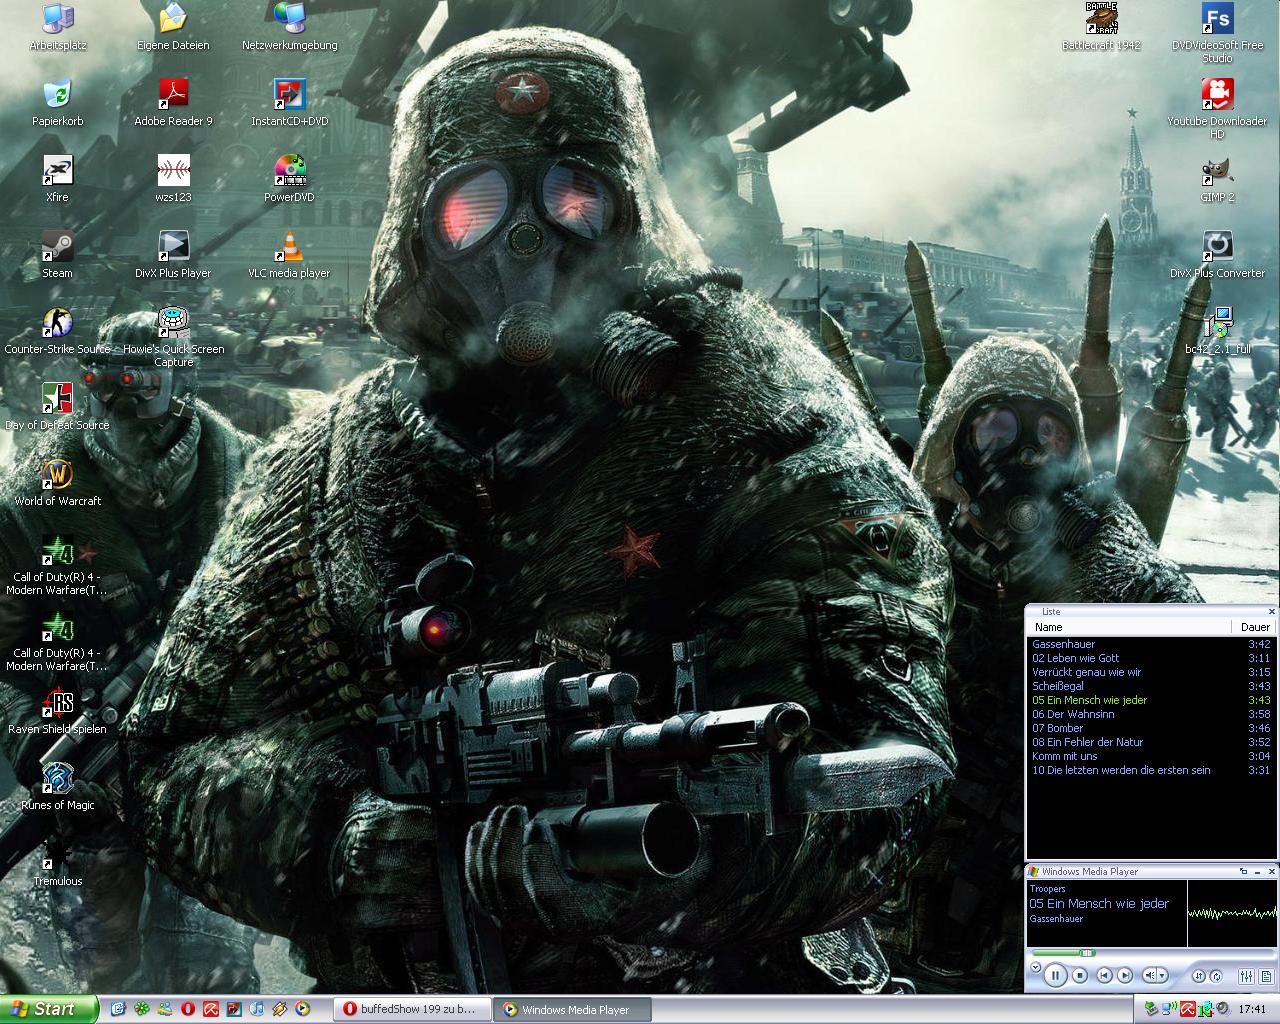This screenshot has width=1280, height=1024.
Task: Select the Counter-Strike Source shortcut
Action: pyautogui.click(x=57, y=331)
